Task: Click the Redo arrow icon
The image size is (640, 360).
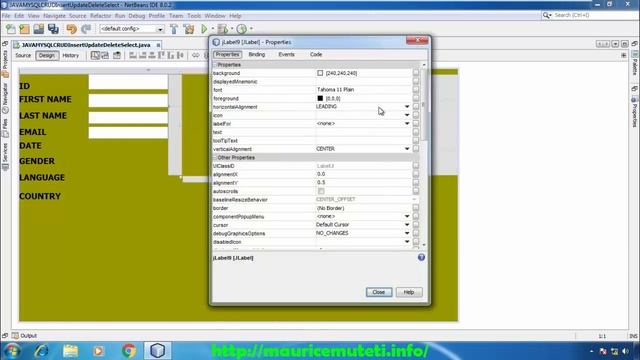Action: click(86, 29)
